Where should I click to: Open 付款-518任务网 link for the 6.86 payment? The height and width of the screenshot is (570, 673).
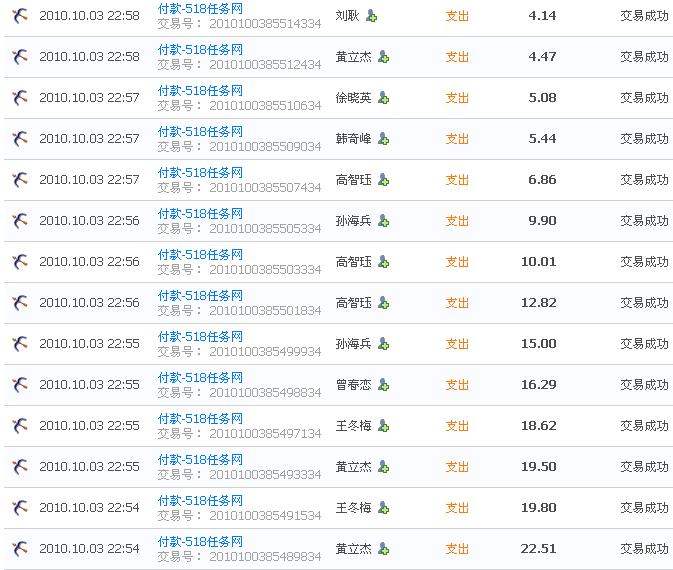200,173
